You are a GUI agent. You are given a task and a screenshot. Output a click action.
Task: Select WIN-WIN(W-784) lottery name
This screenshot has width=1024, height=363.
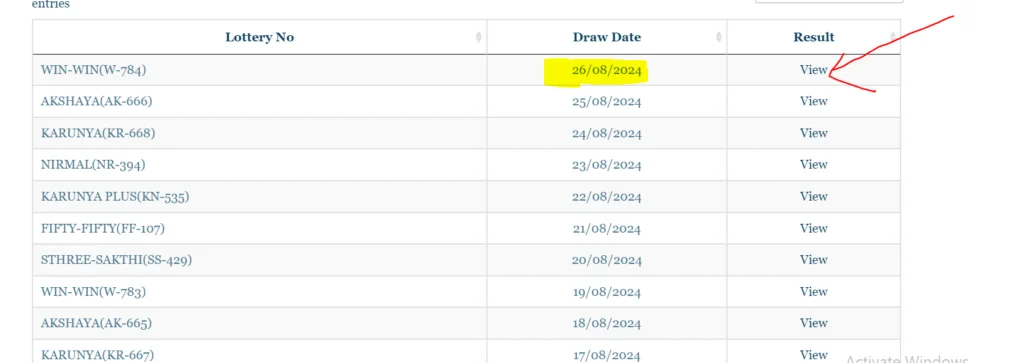coord(93,70)
